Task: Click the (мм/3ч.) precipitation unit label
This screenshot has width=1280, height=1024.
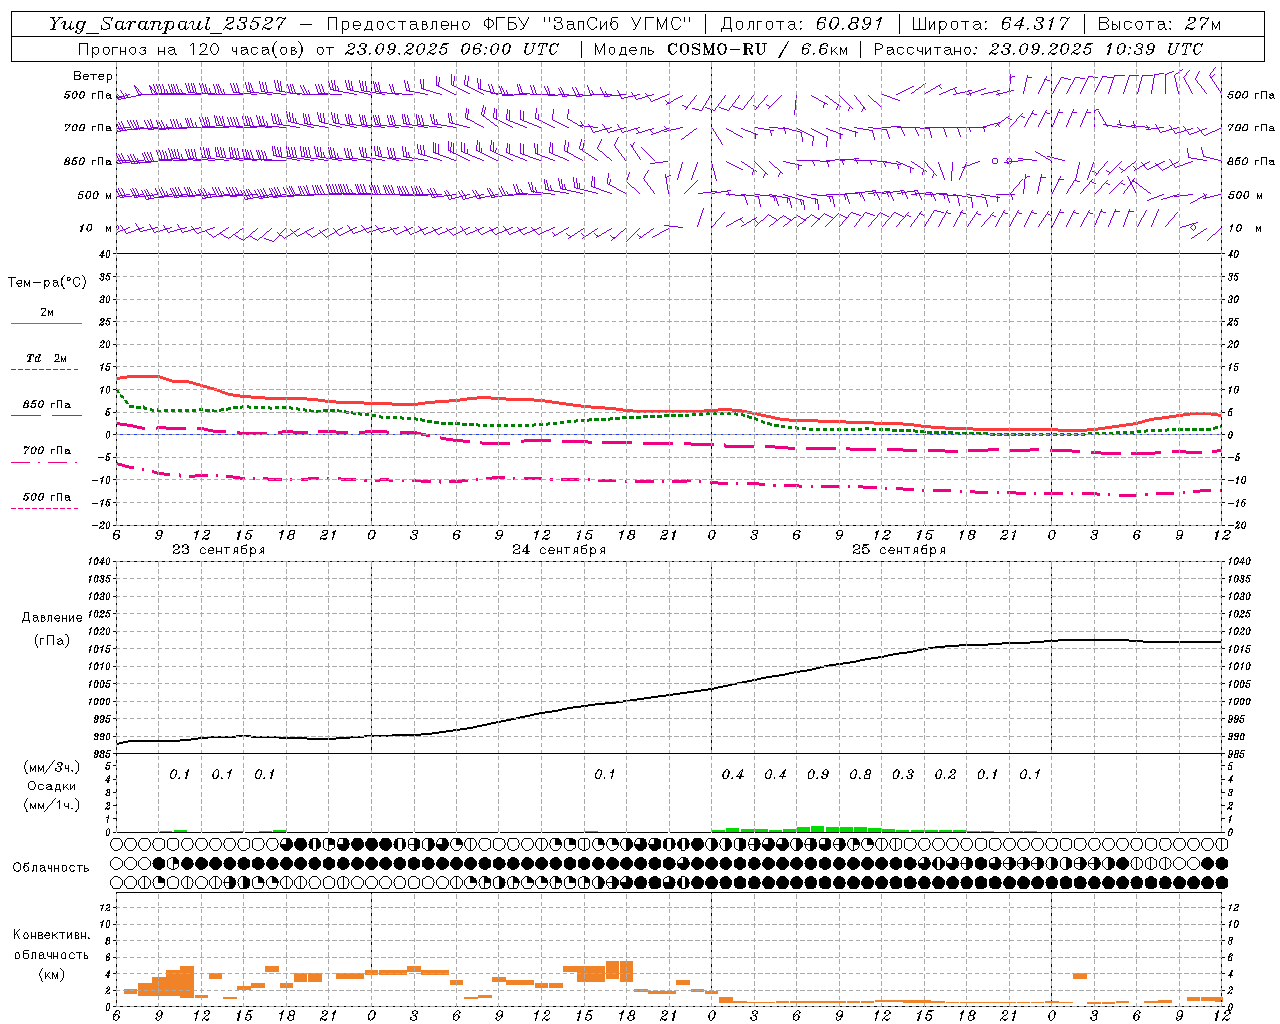Action: tap(52, 767)
